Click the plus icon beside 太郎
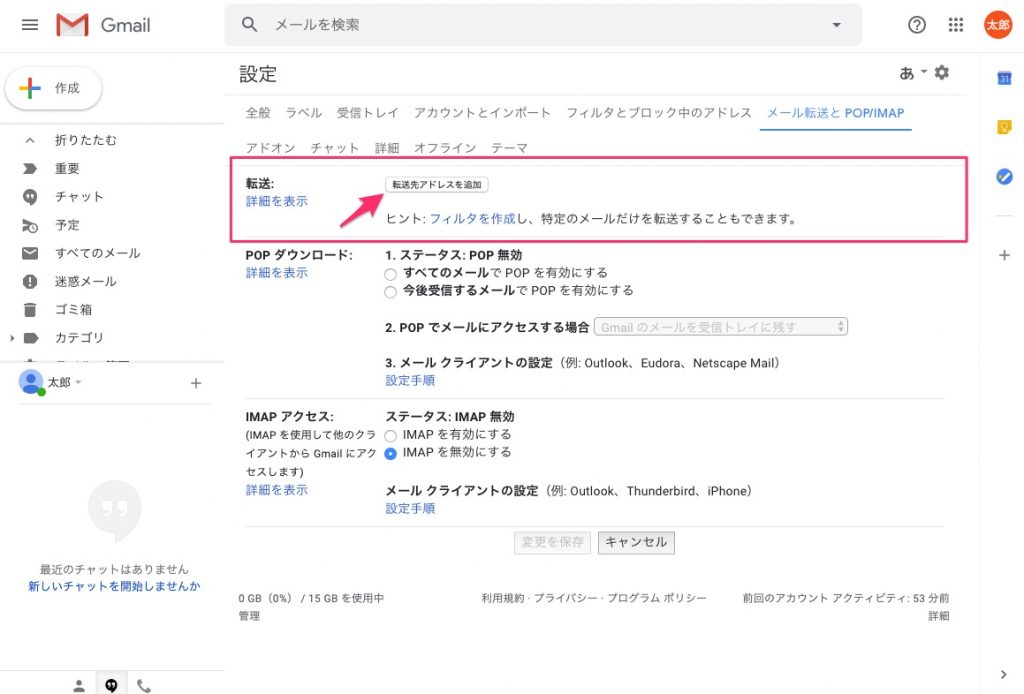Image resolution: width=1024 pixels, height=694 pixels. pyautogui.click(x=196, y=383)
